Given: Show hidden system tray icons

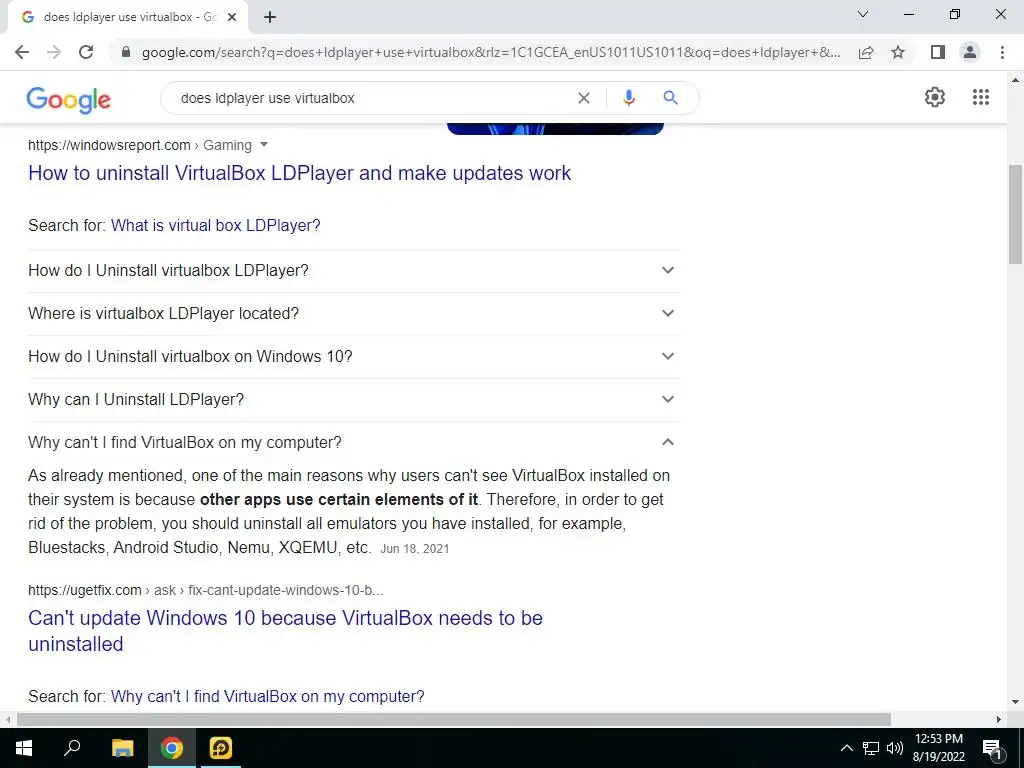Looking at the screenshot, I should 846,748.
